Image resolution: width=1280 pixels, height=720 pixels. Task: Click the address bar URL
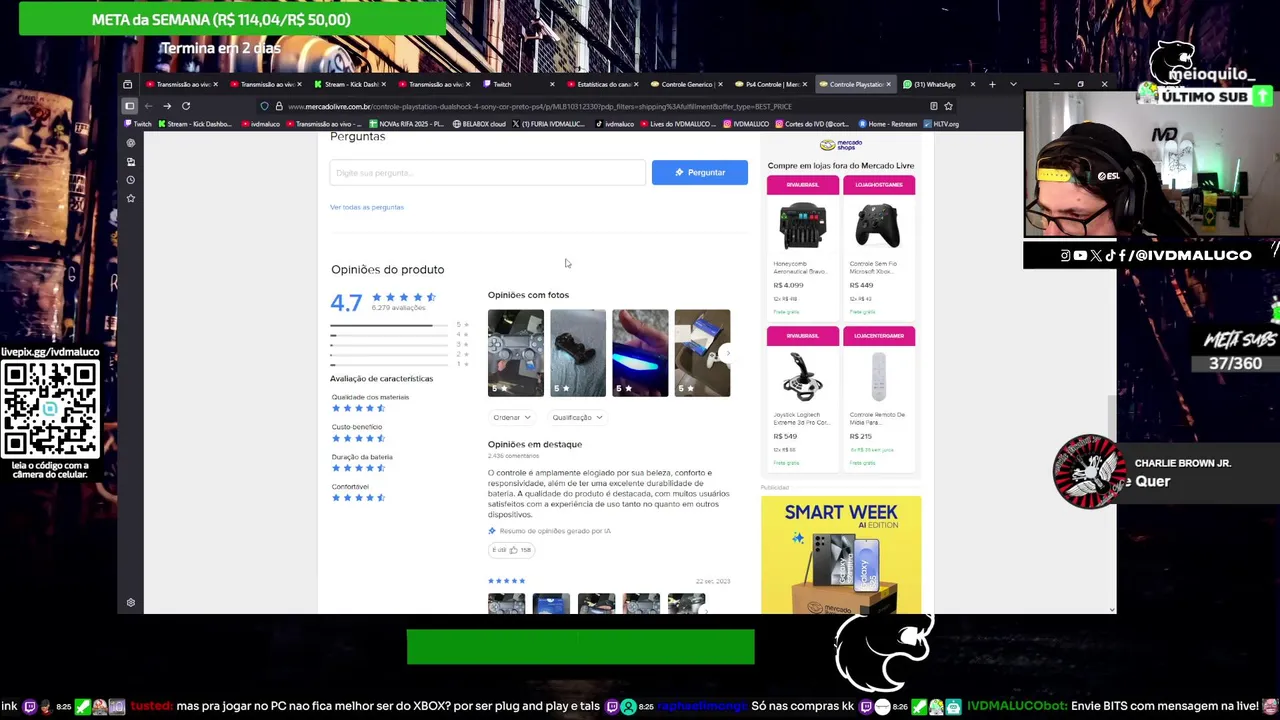[x=540, y=106]
